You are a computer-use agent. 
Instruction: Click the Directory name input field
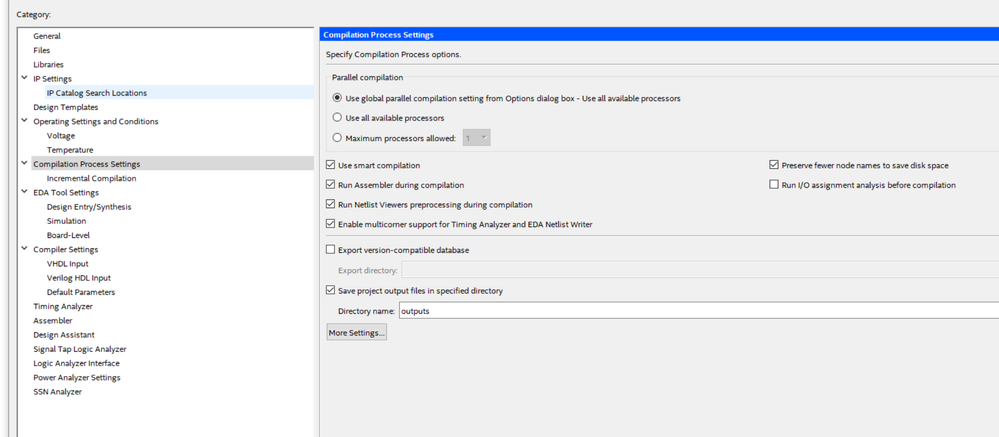[x=690, y=311]
